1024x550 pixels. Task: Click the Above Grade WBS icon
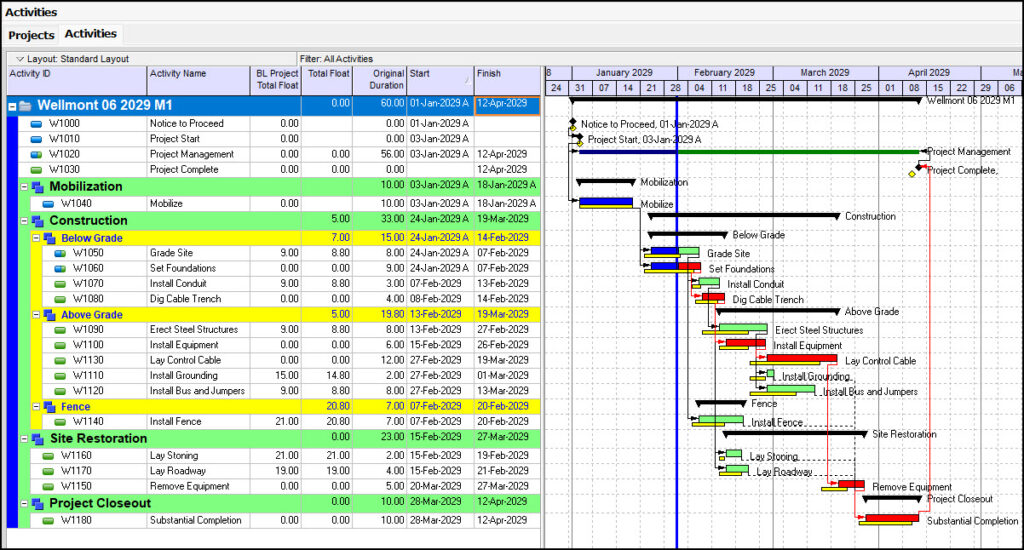click(x=50, y=315)
